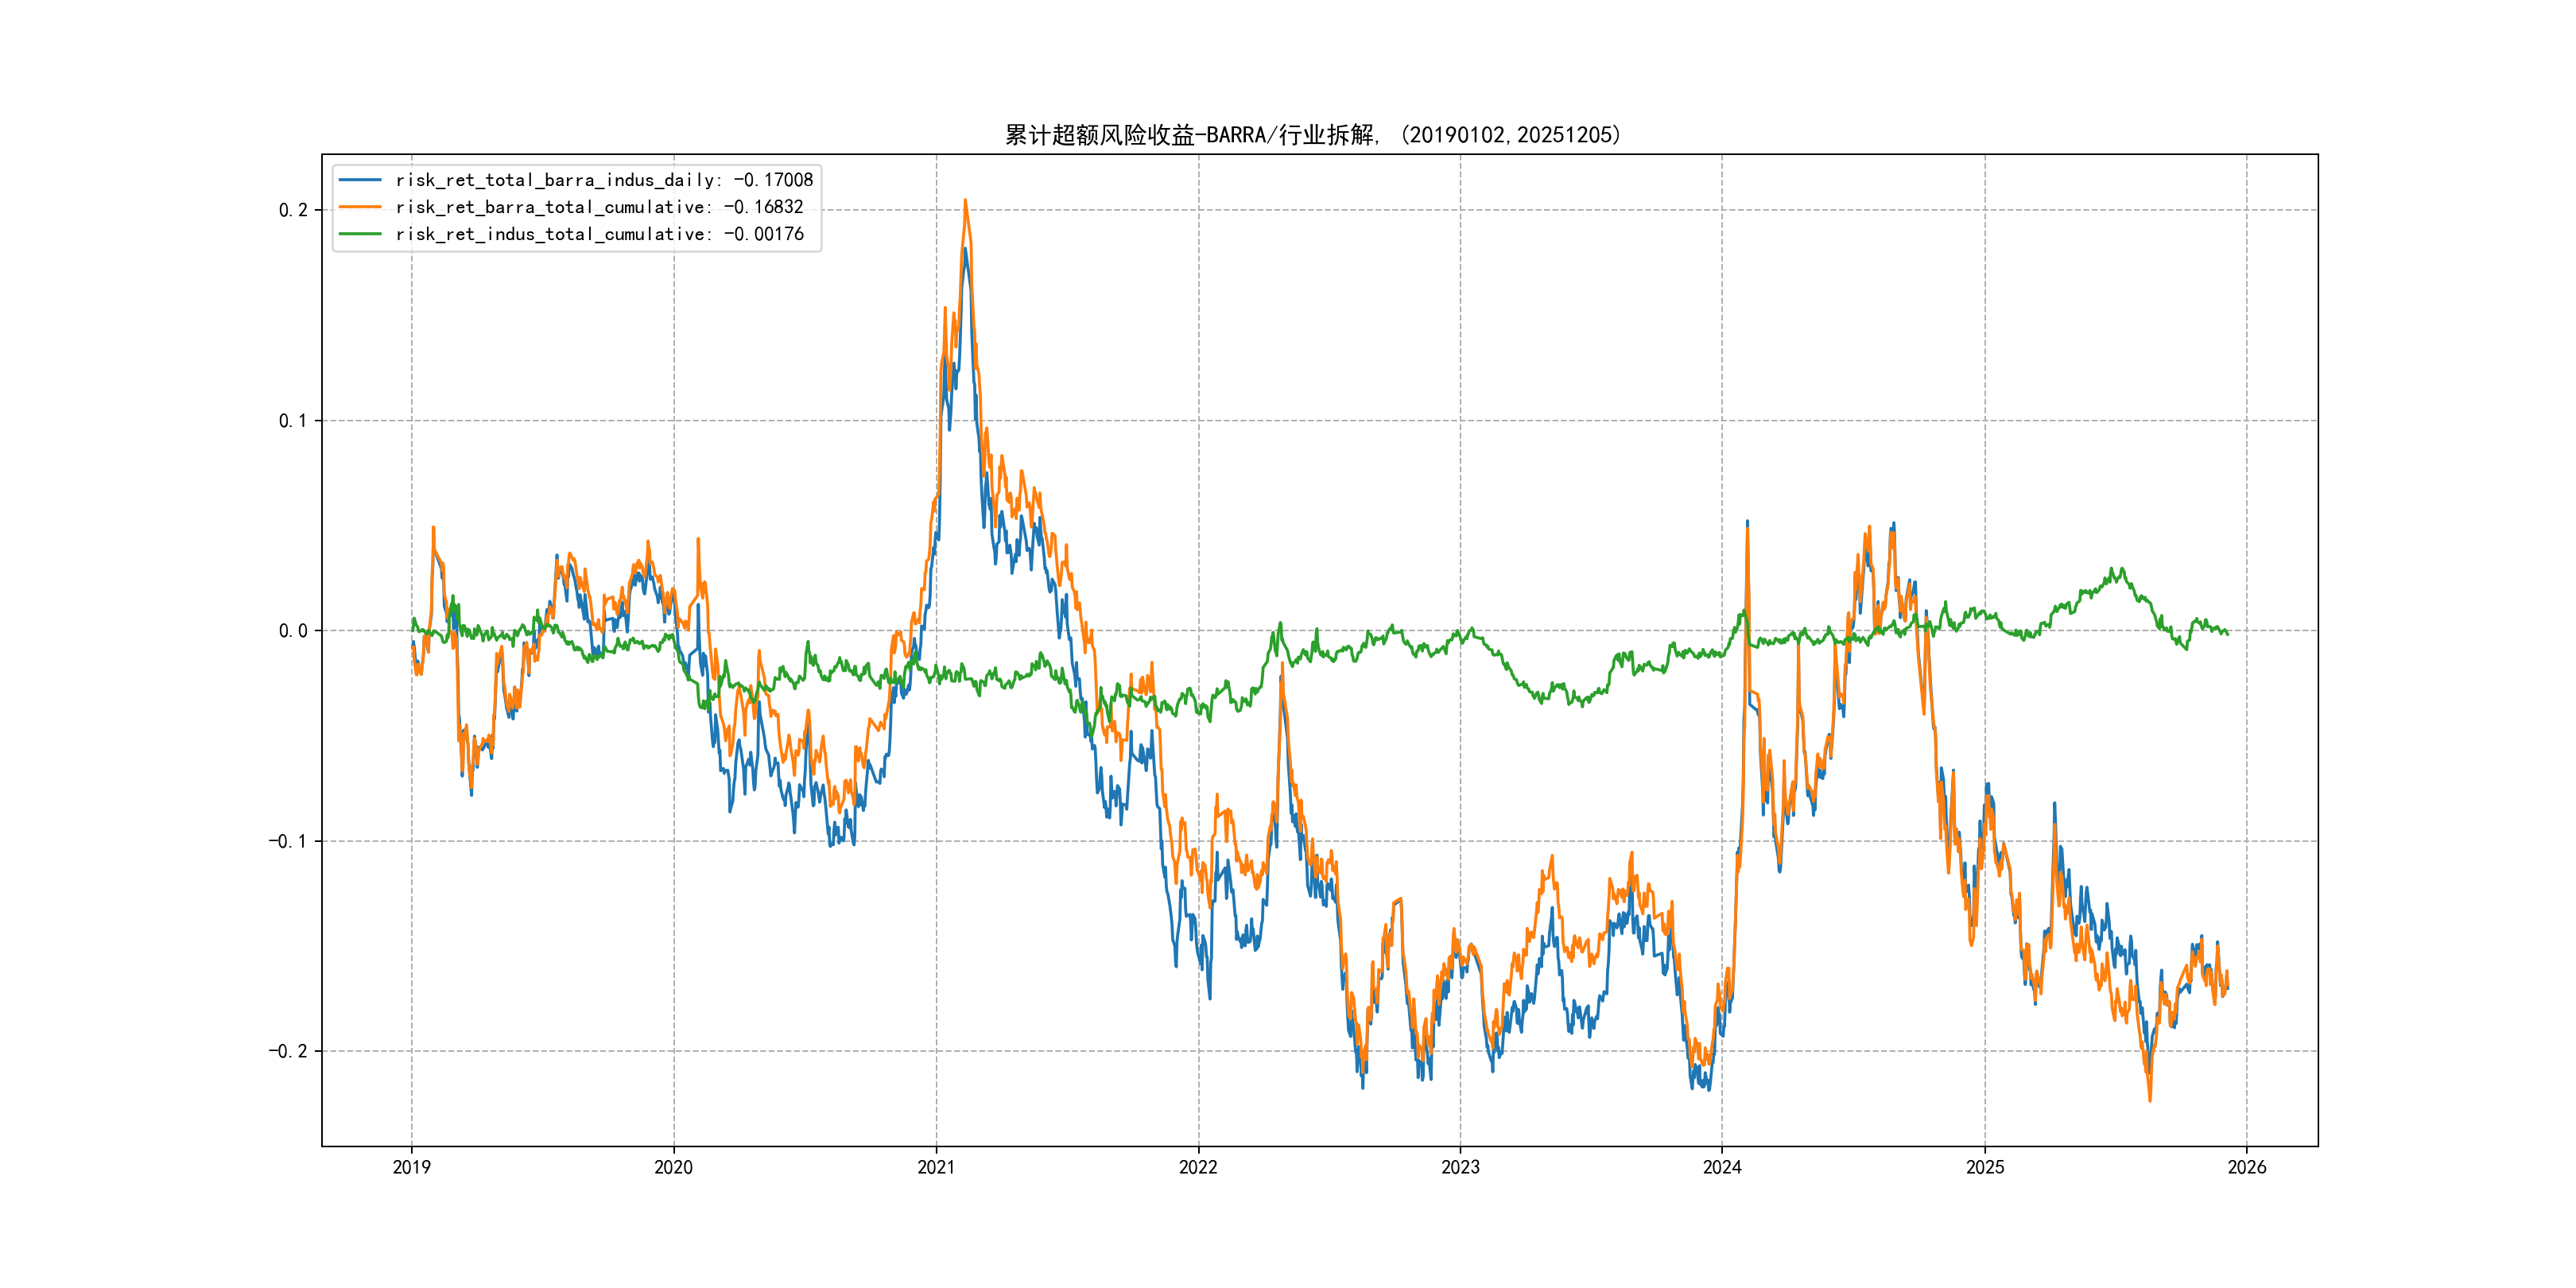This screenshot has width=2576, height=1288.
Task: Click the 2019 x-axis tick label
Action: tap(411, 1167)
